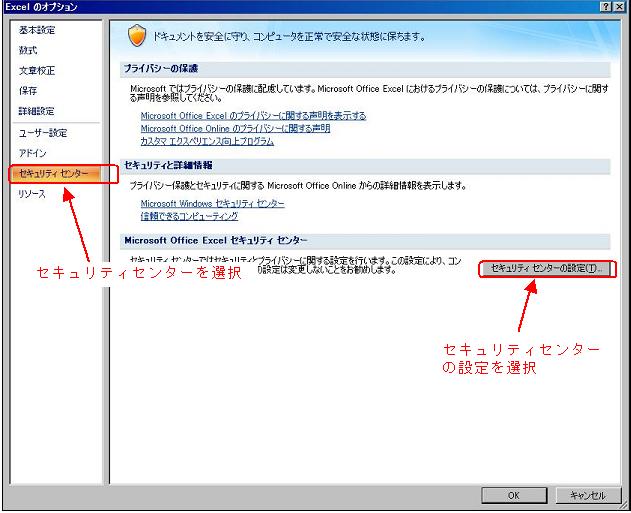Screen dimensions: 631x513
Task: Confirm the dialog with OK
Action: pos(514,495)
